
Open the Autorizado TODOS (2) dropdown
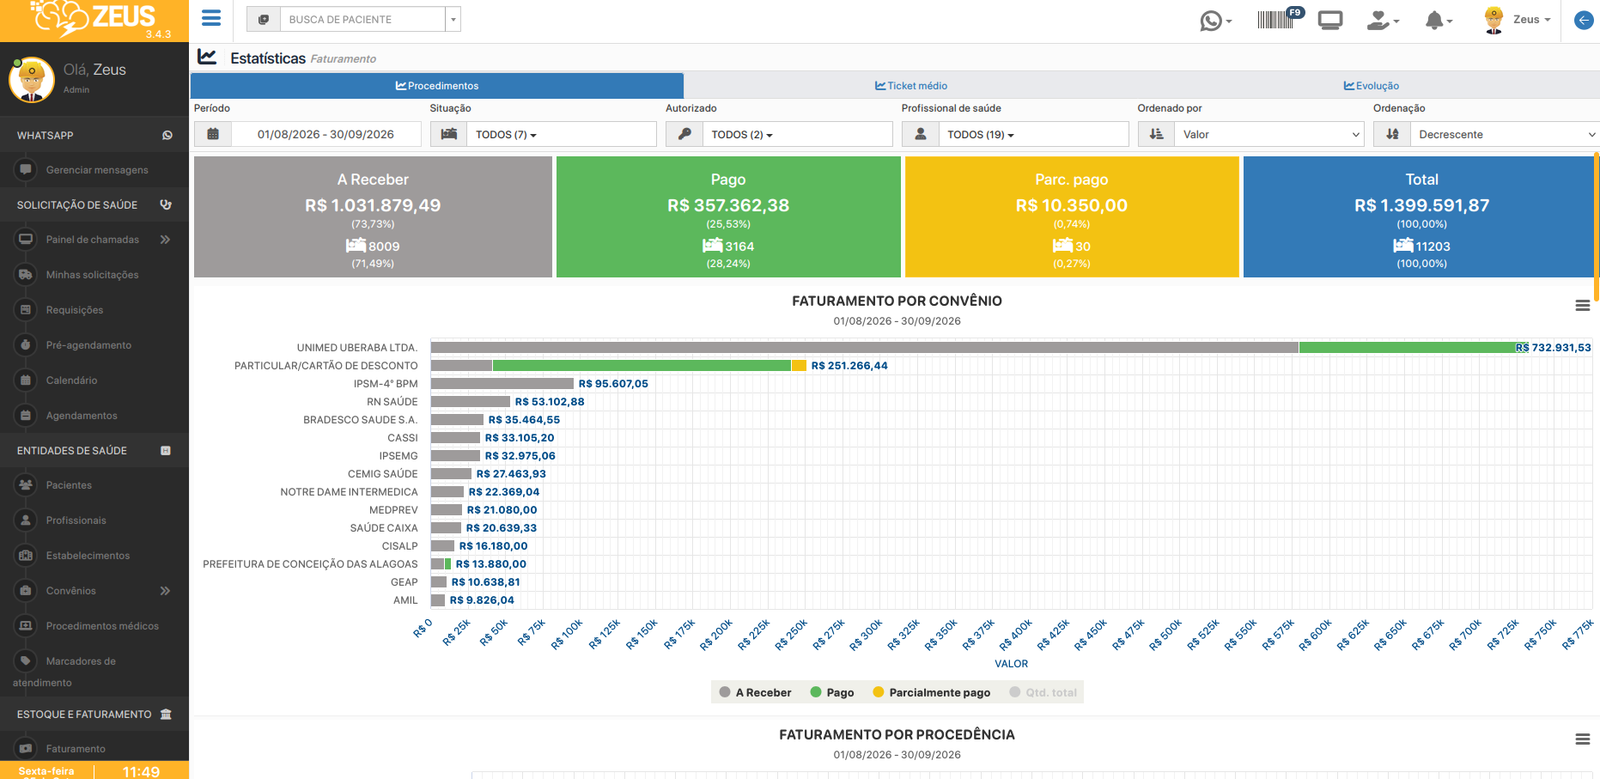coord(798,134)
